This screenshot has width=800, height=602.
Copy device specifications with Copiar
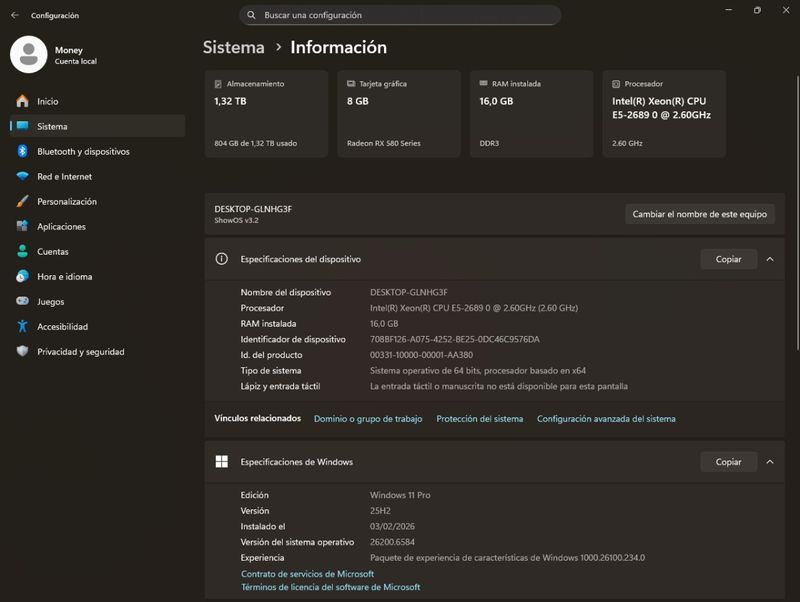[728, 259]
